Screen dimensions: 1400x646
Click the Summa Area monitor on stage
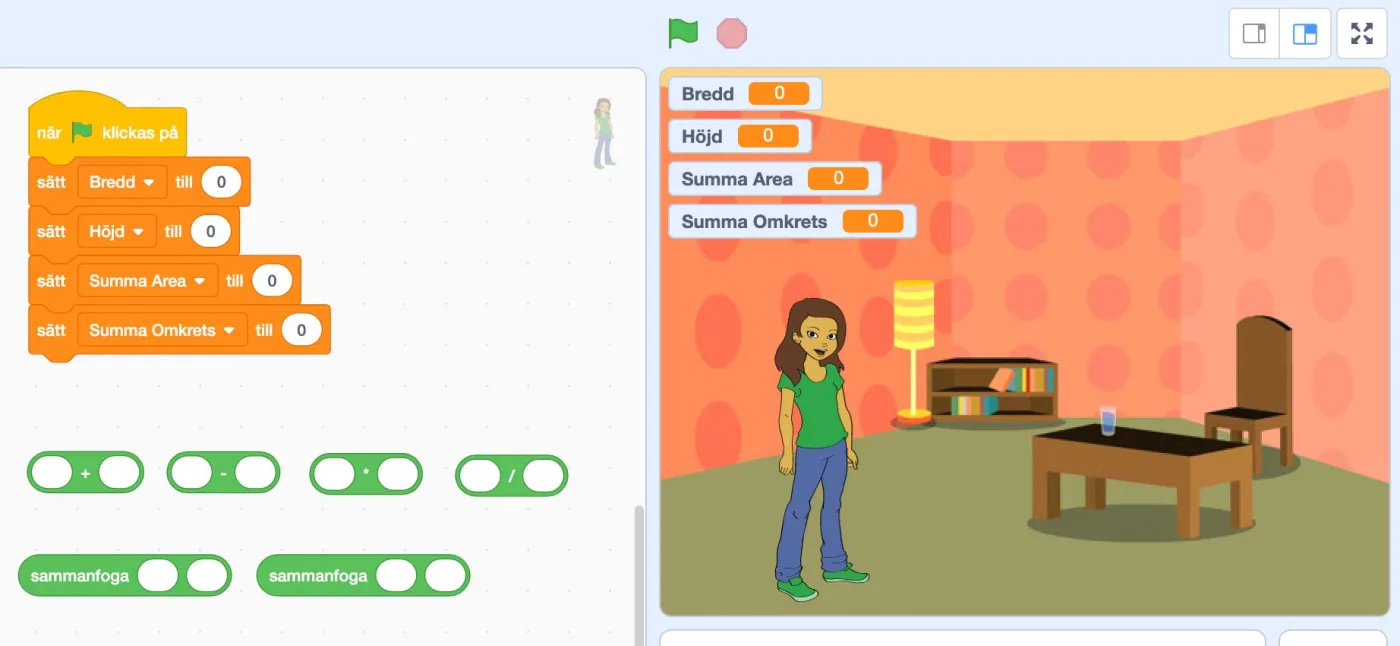(x=775, y=179)
